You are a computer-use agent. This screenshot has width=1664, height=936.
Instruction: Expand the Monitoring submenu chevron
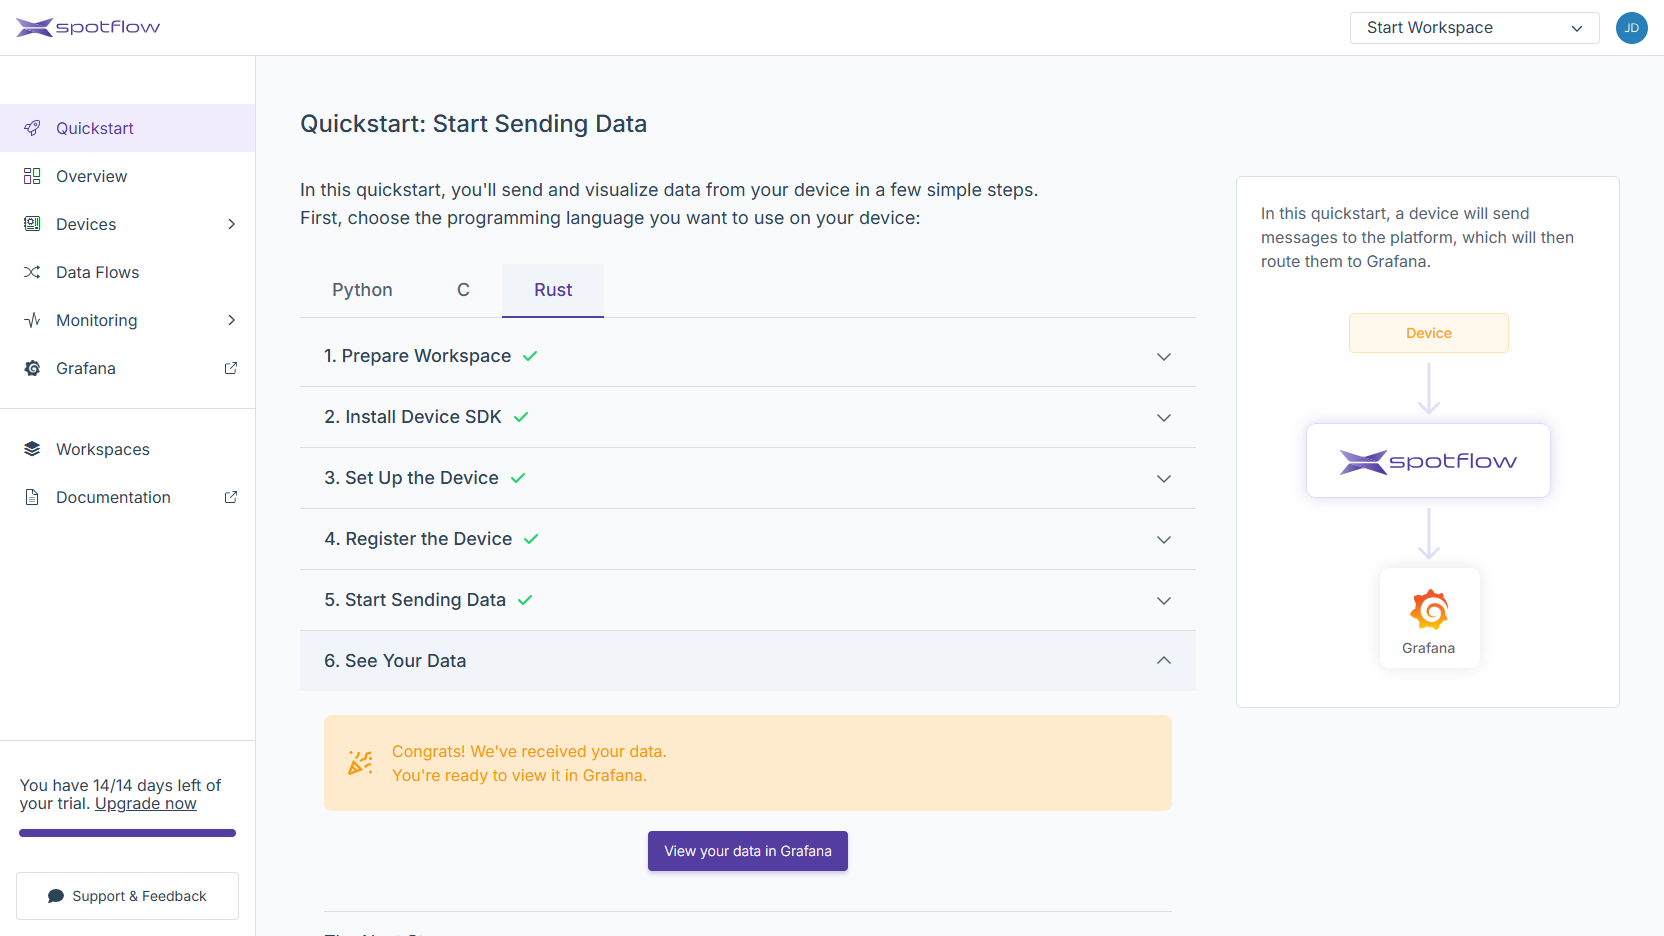click(232, 320)
